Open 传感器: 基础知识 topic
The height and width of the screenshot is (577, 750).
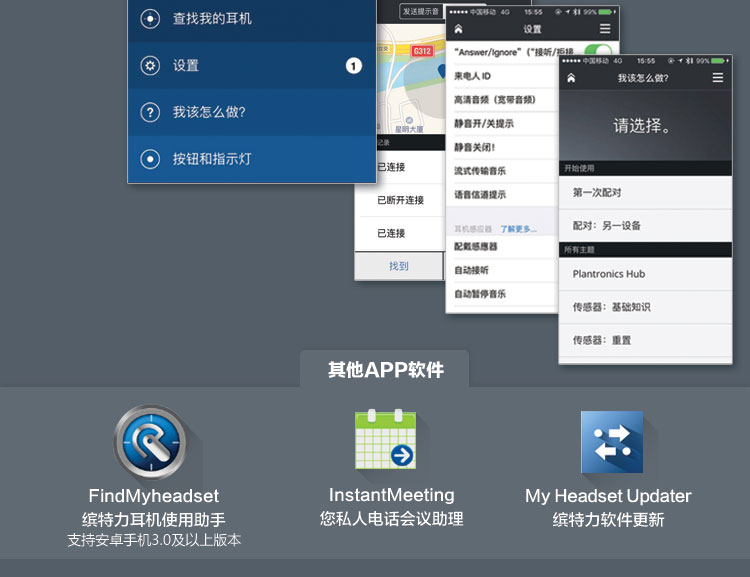coord(645,307)
